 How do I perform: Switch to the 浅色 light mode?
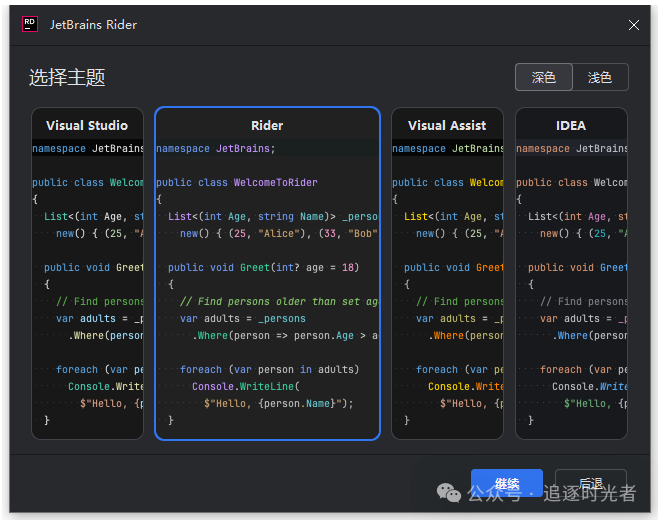[x=600, y=77]
